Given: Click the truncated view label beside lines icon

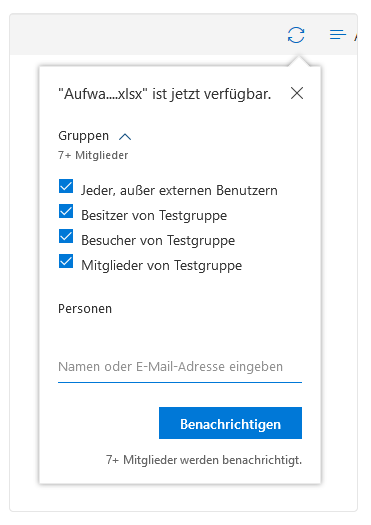Looking at the screenshot, I should coord(355,35).
